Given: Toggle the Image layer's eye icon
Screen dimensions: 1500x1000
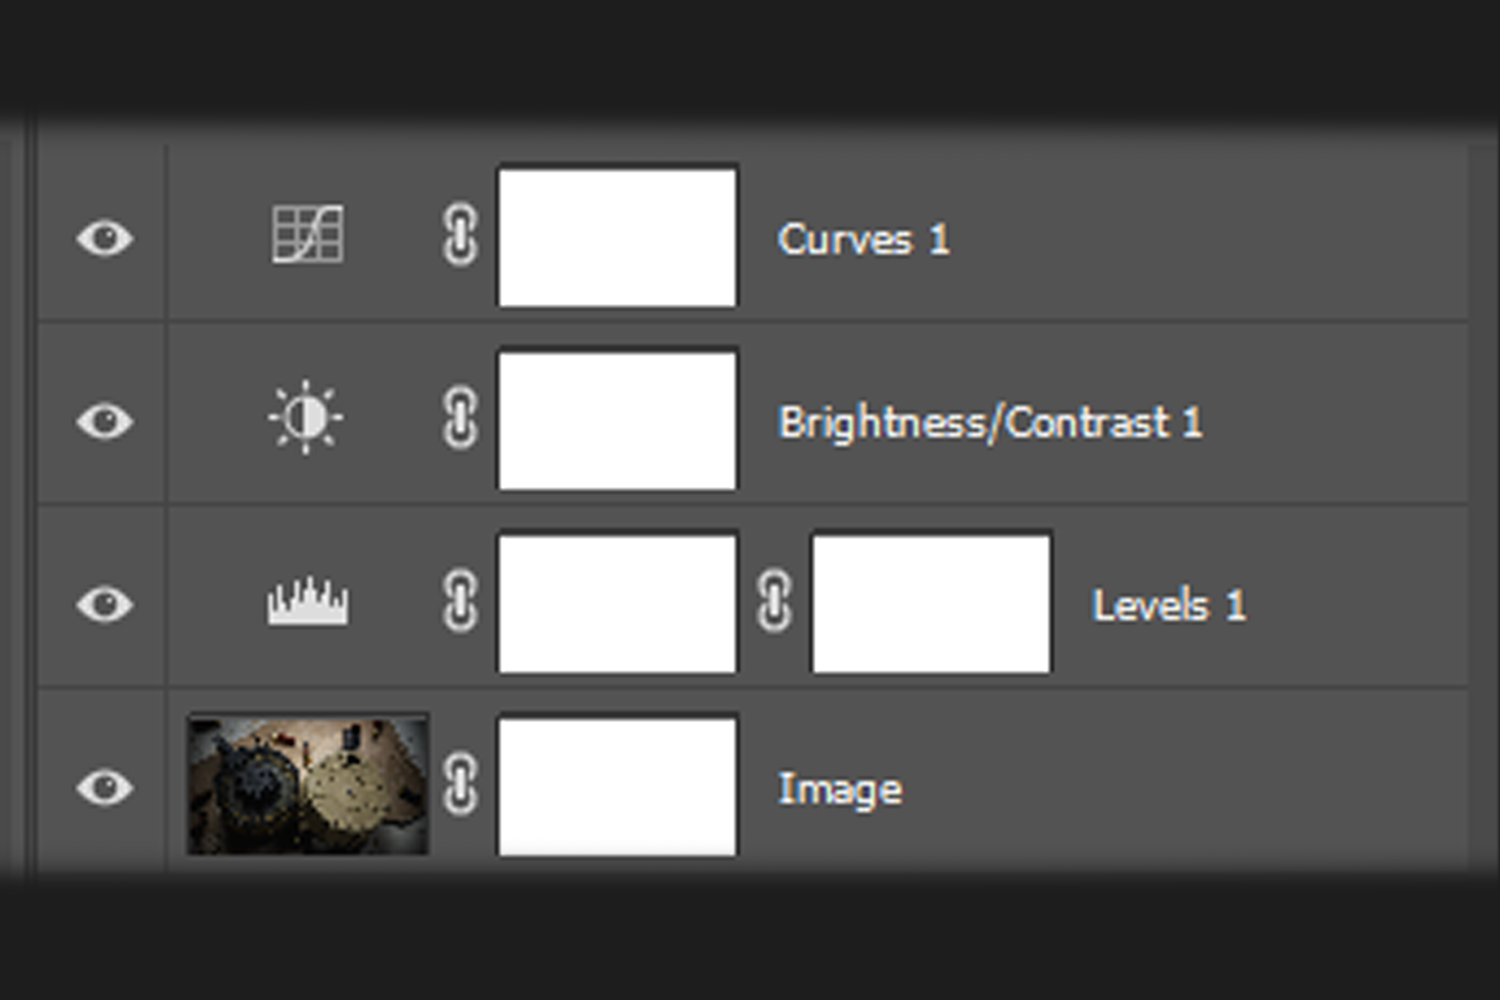Looking at the screenshot, I should point(105,787).
